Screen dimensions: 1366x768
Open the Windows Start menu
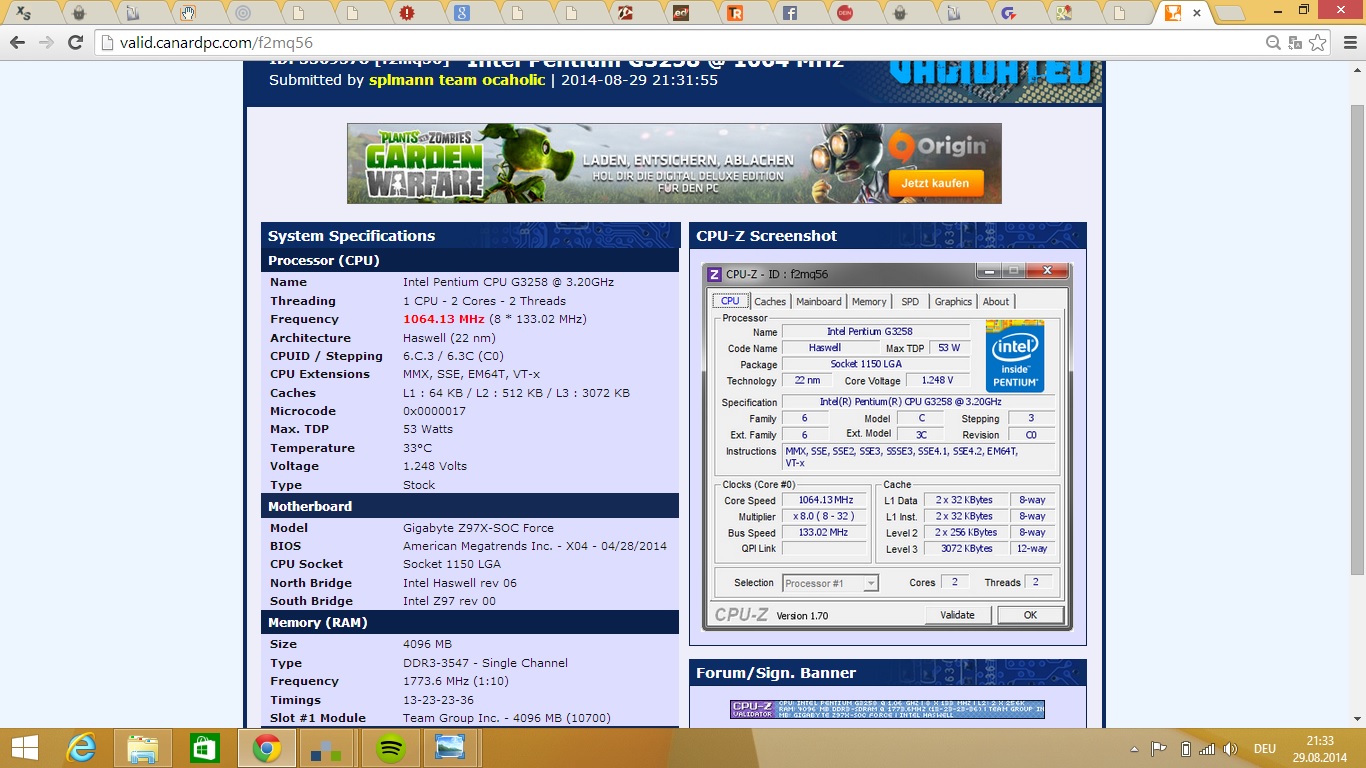click(24, 748)
